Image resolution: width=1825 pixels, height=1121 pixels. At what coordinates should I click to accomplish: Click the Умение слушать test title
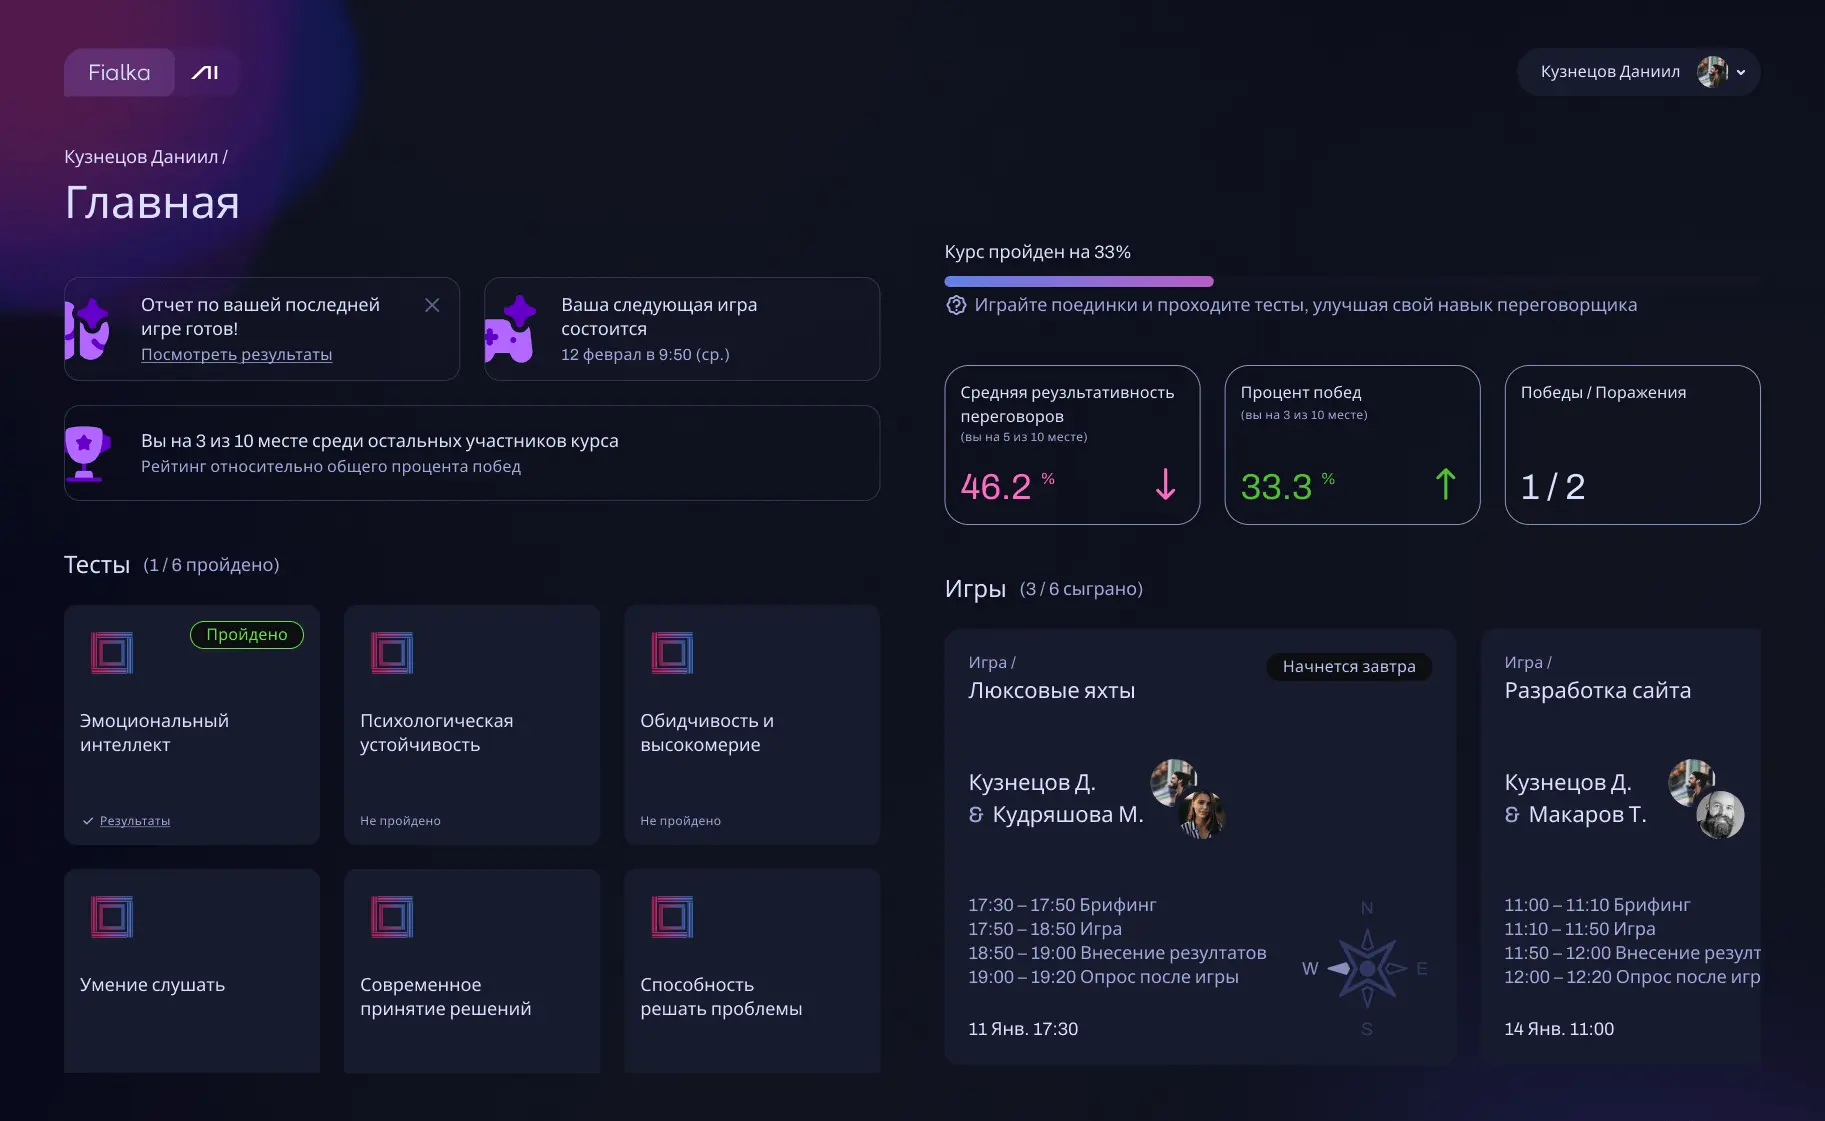coord(152,985)
